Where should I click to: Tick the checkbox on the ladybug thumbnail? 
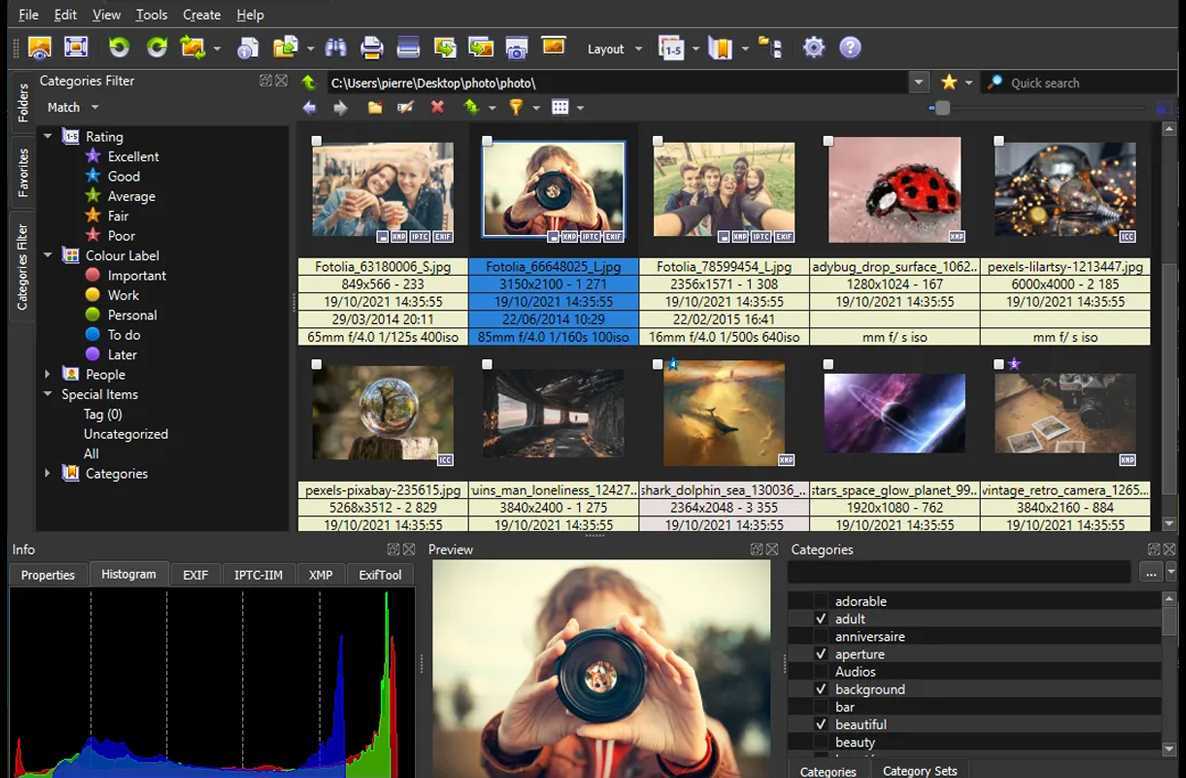coord(828,142)
